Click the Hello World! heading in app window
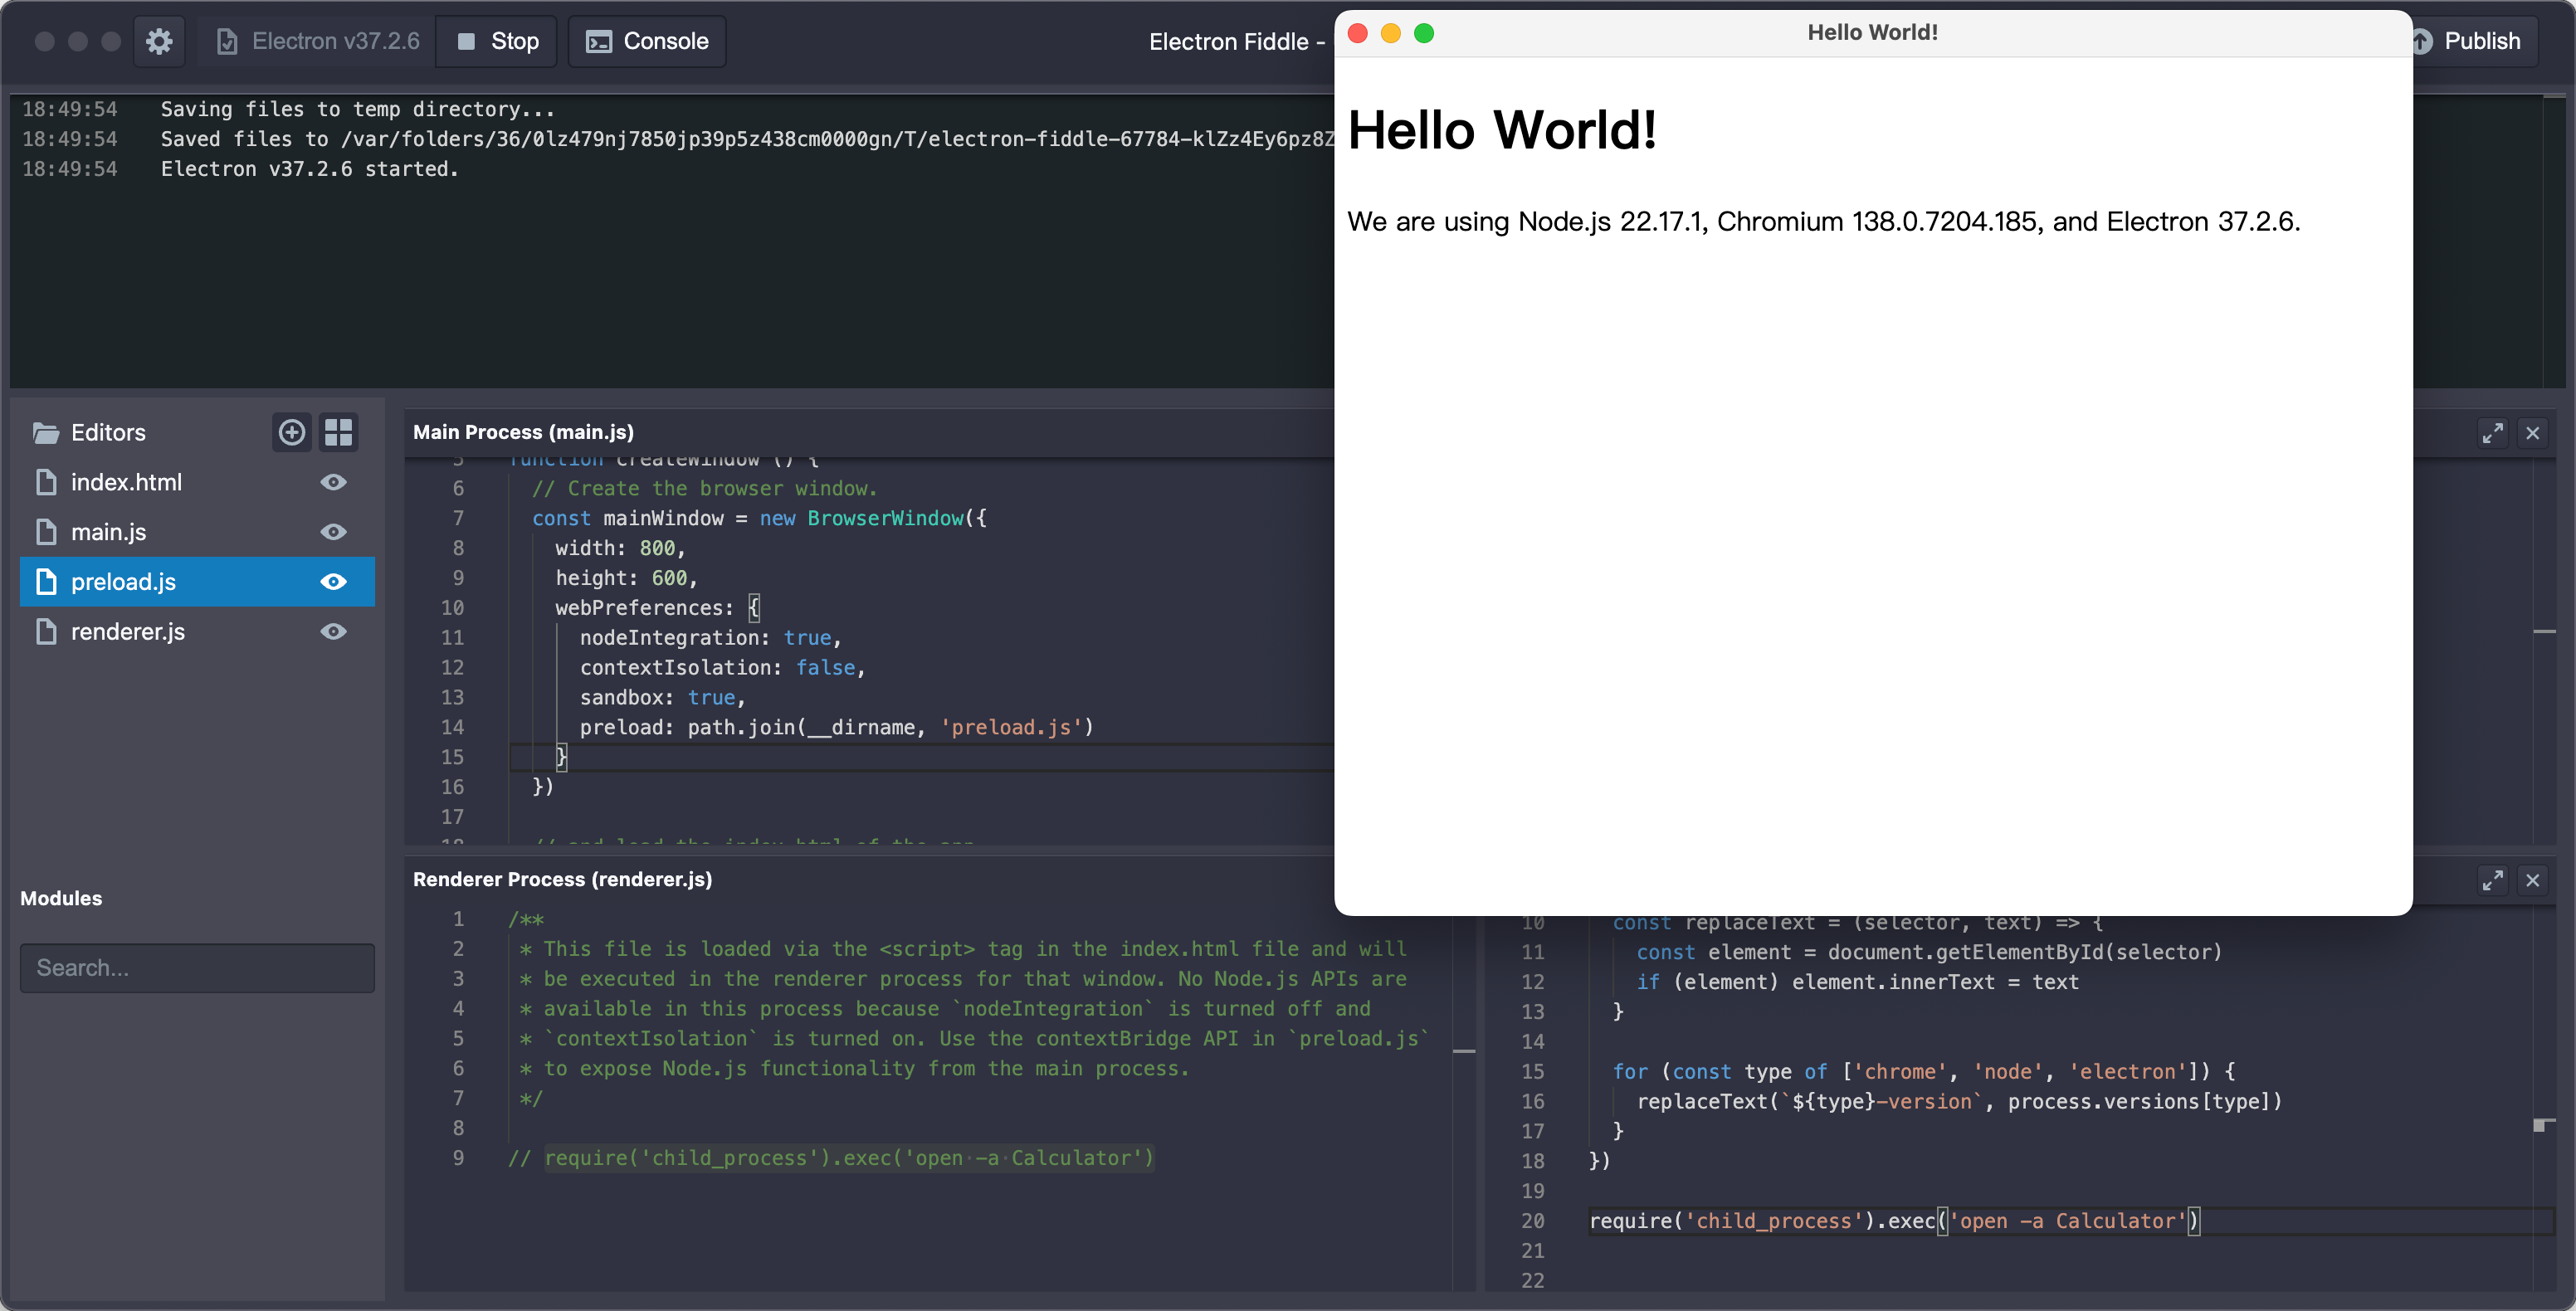 click(x=1503, y=130)
